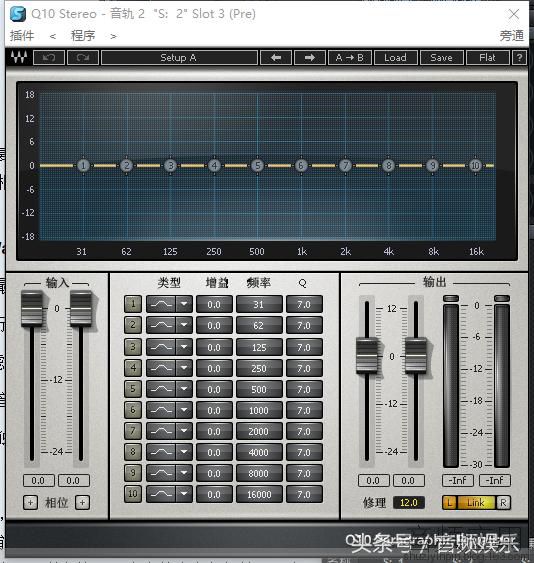Toggle band 8 on/off button
Image resolution: width=534 pixels, height=563 pixels.
[133, 452]
